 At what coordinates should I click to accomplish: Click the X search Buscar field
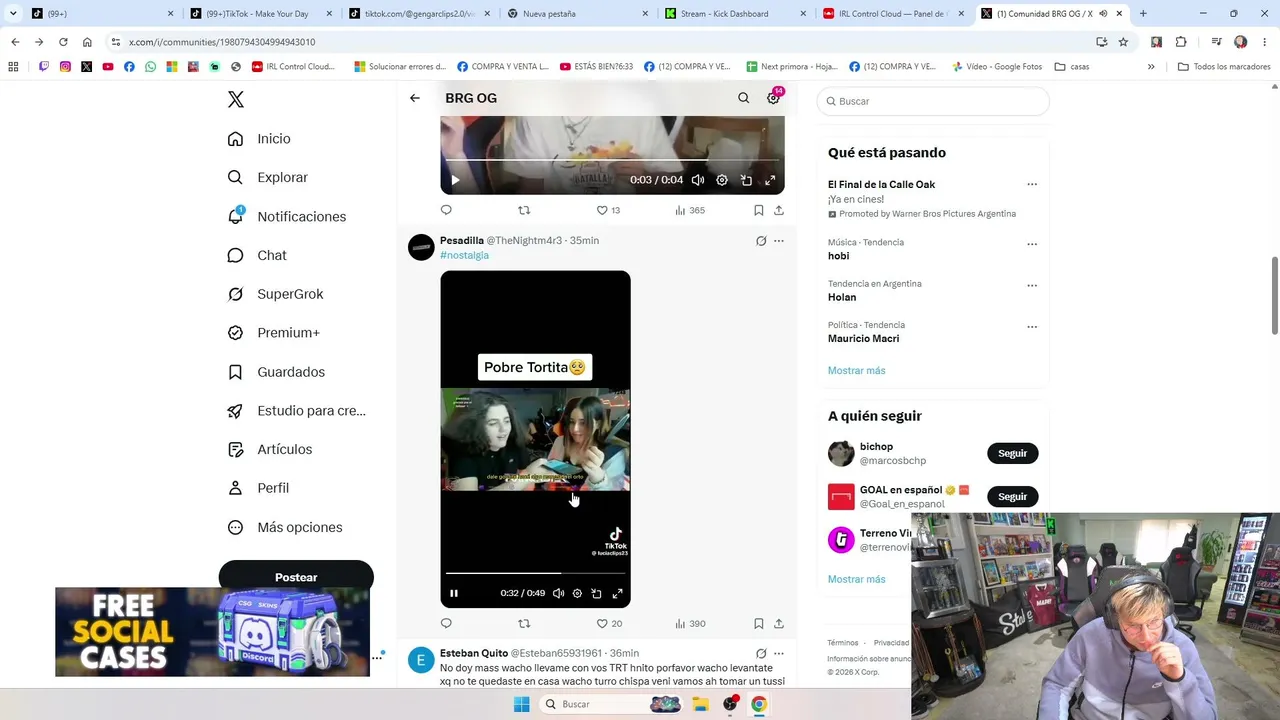click(x=933, y=101)
